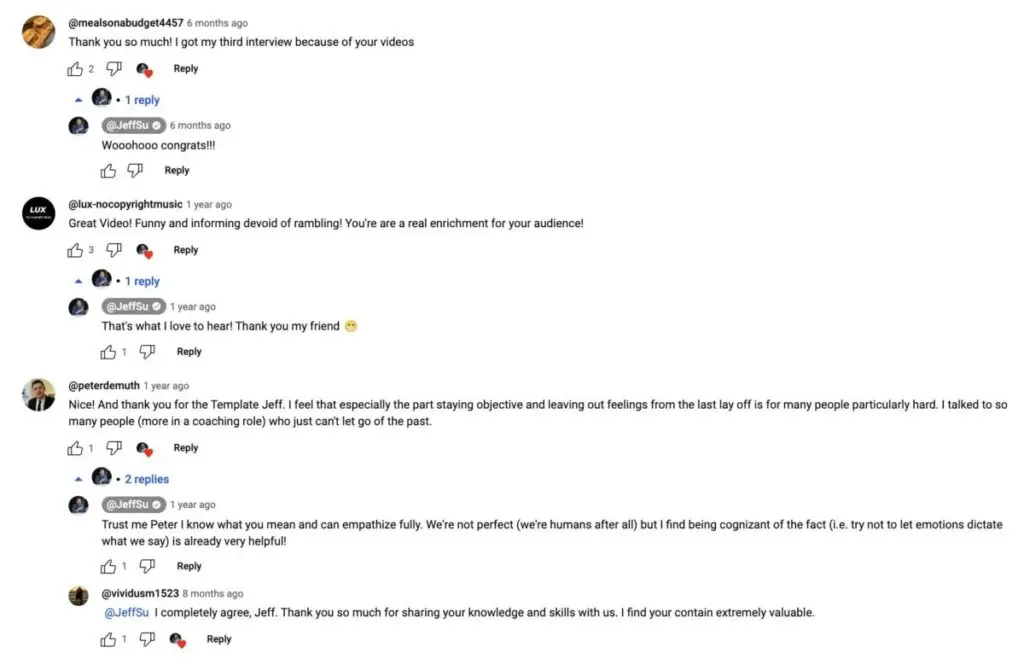Like @peterdemuth's comment about the template
Screen dimensions: 1024x659
point(75,448)
